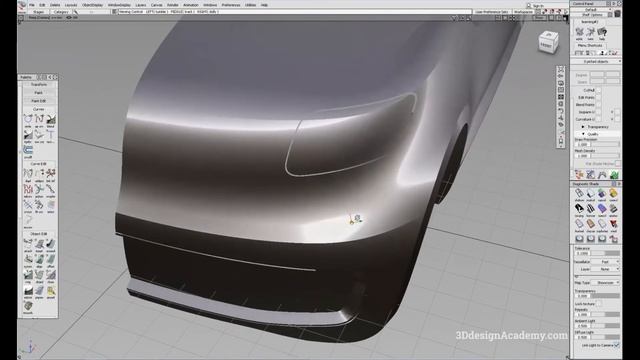This screenshot has height=360, width=640.
Task: Open the Render menu
Action: 173,5
